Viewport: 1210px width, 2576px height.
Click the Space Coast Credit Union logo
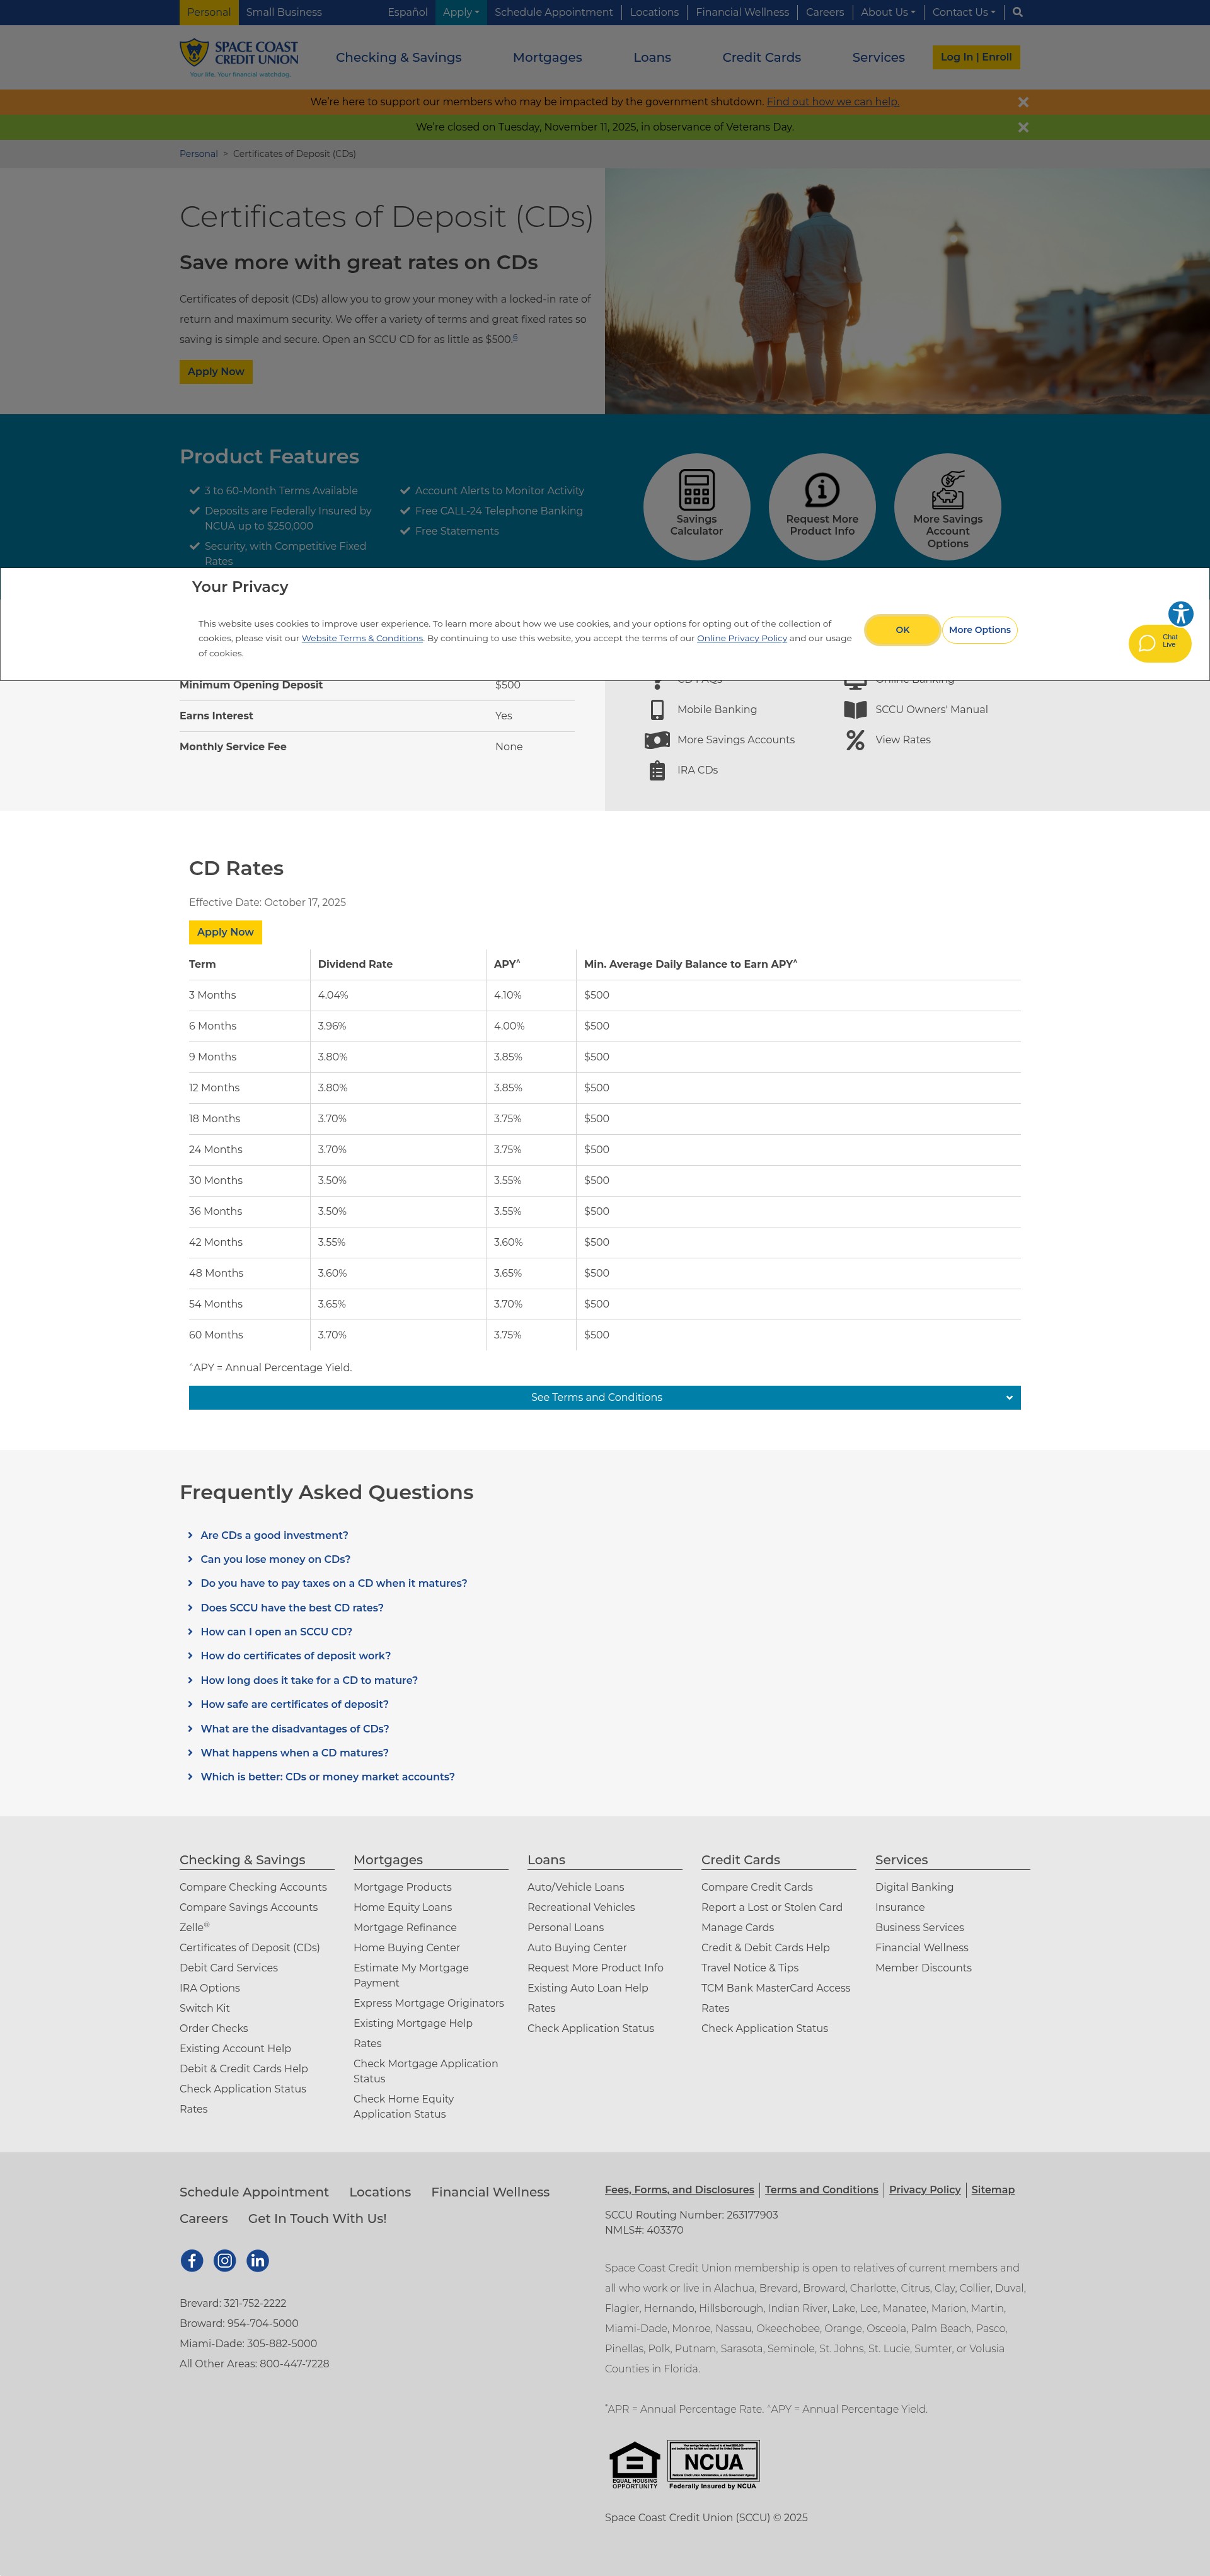(239, 57)
